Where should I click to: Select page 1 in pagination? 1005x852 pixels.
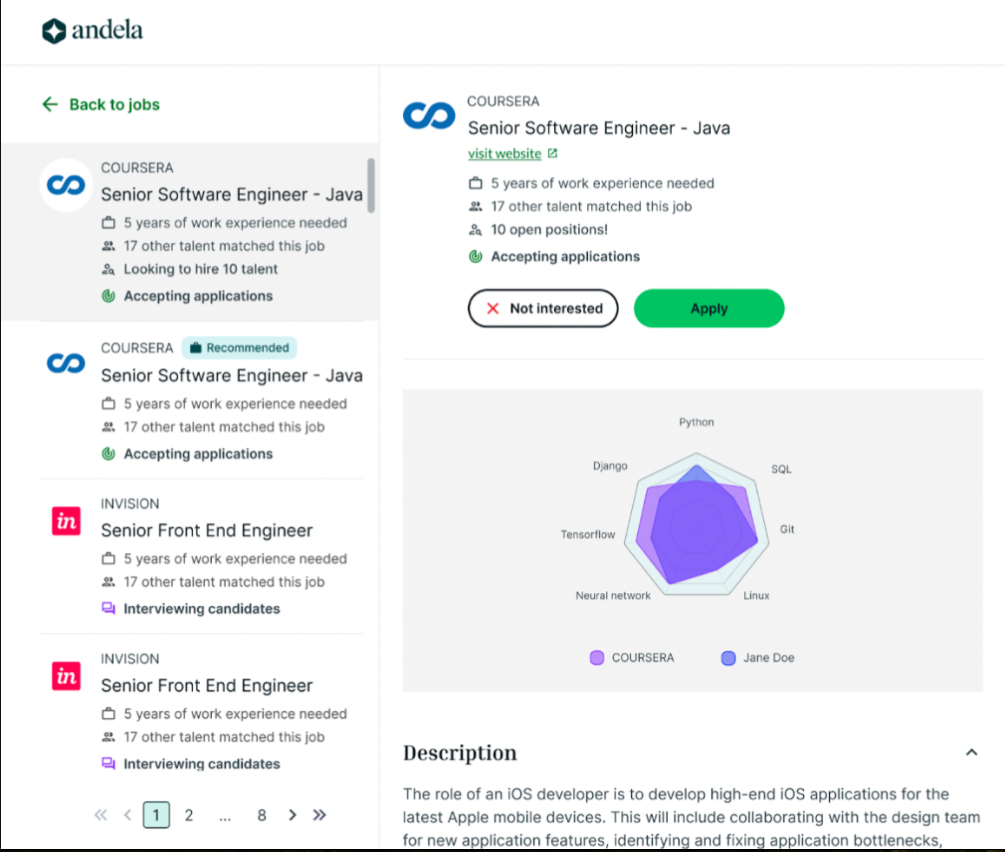click(x=156, y=815)
